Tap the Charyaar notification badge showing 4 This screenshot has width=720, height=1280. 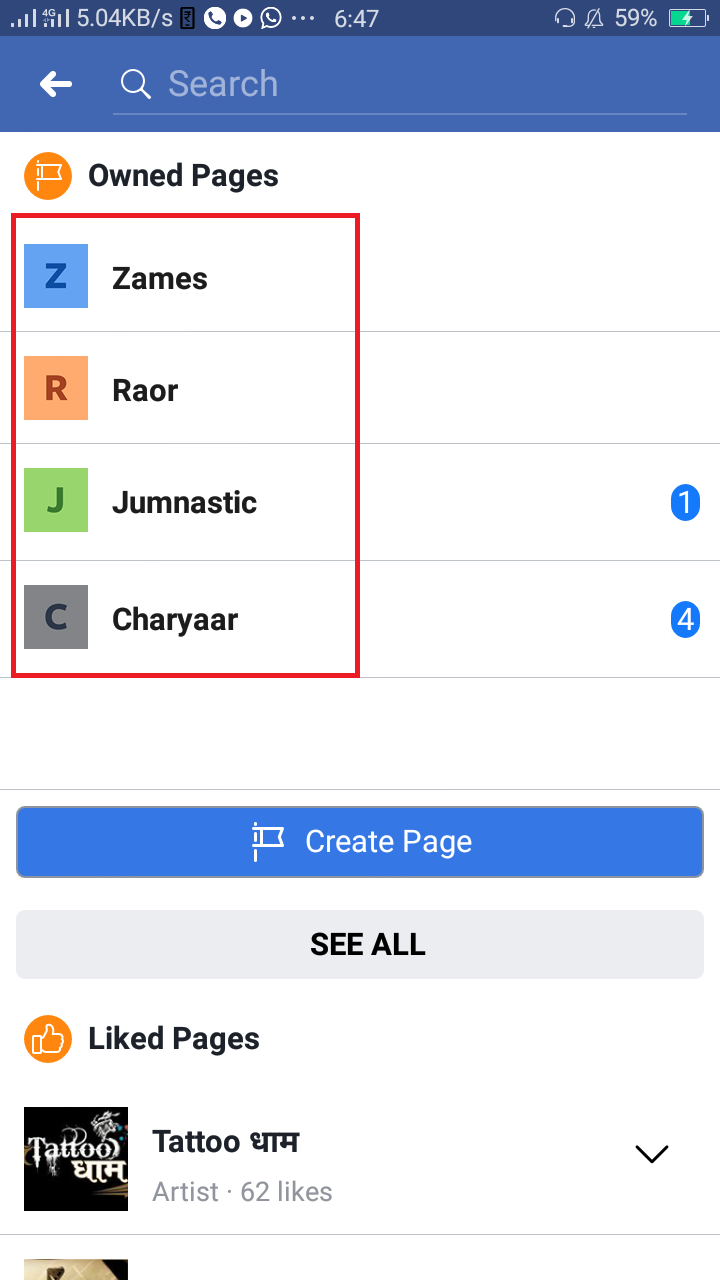click(685, 619)
